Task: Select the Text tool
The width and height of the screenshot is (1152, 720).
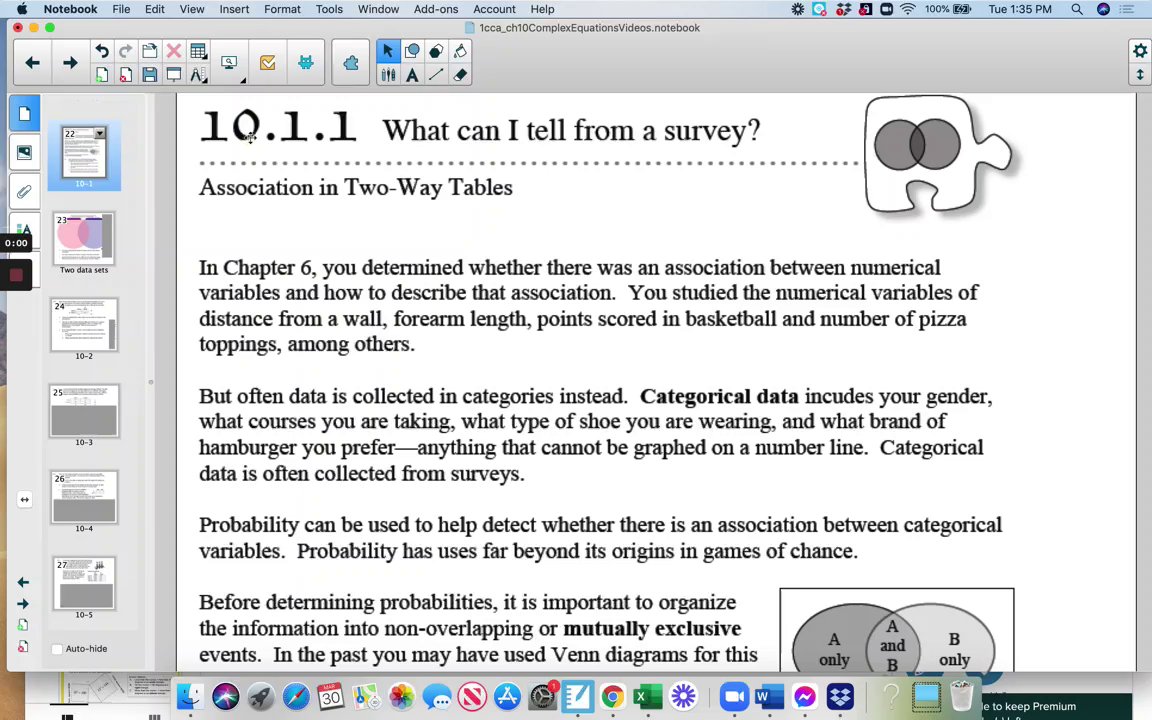Action: click(412, 74)
